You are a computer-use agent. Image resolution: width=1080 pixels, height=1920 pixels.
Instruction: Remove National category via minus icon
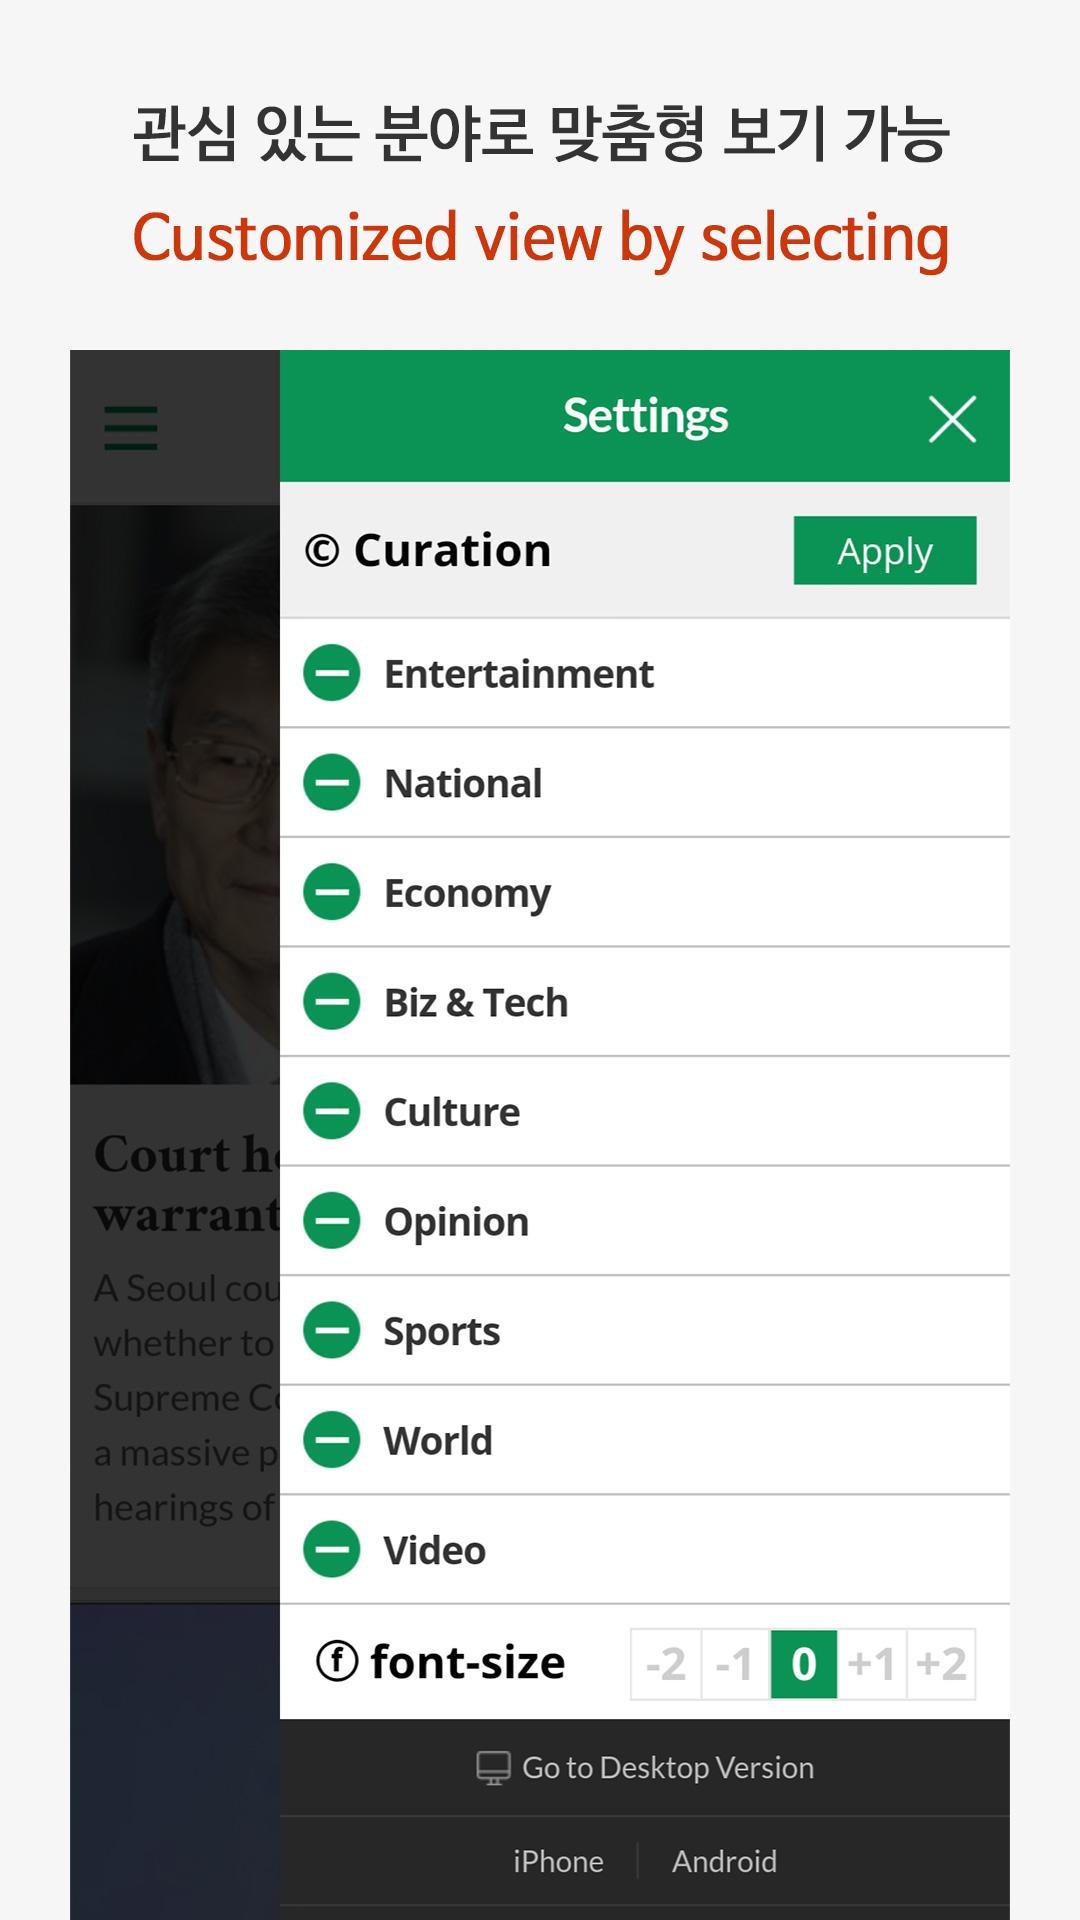click(332, 782)
